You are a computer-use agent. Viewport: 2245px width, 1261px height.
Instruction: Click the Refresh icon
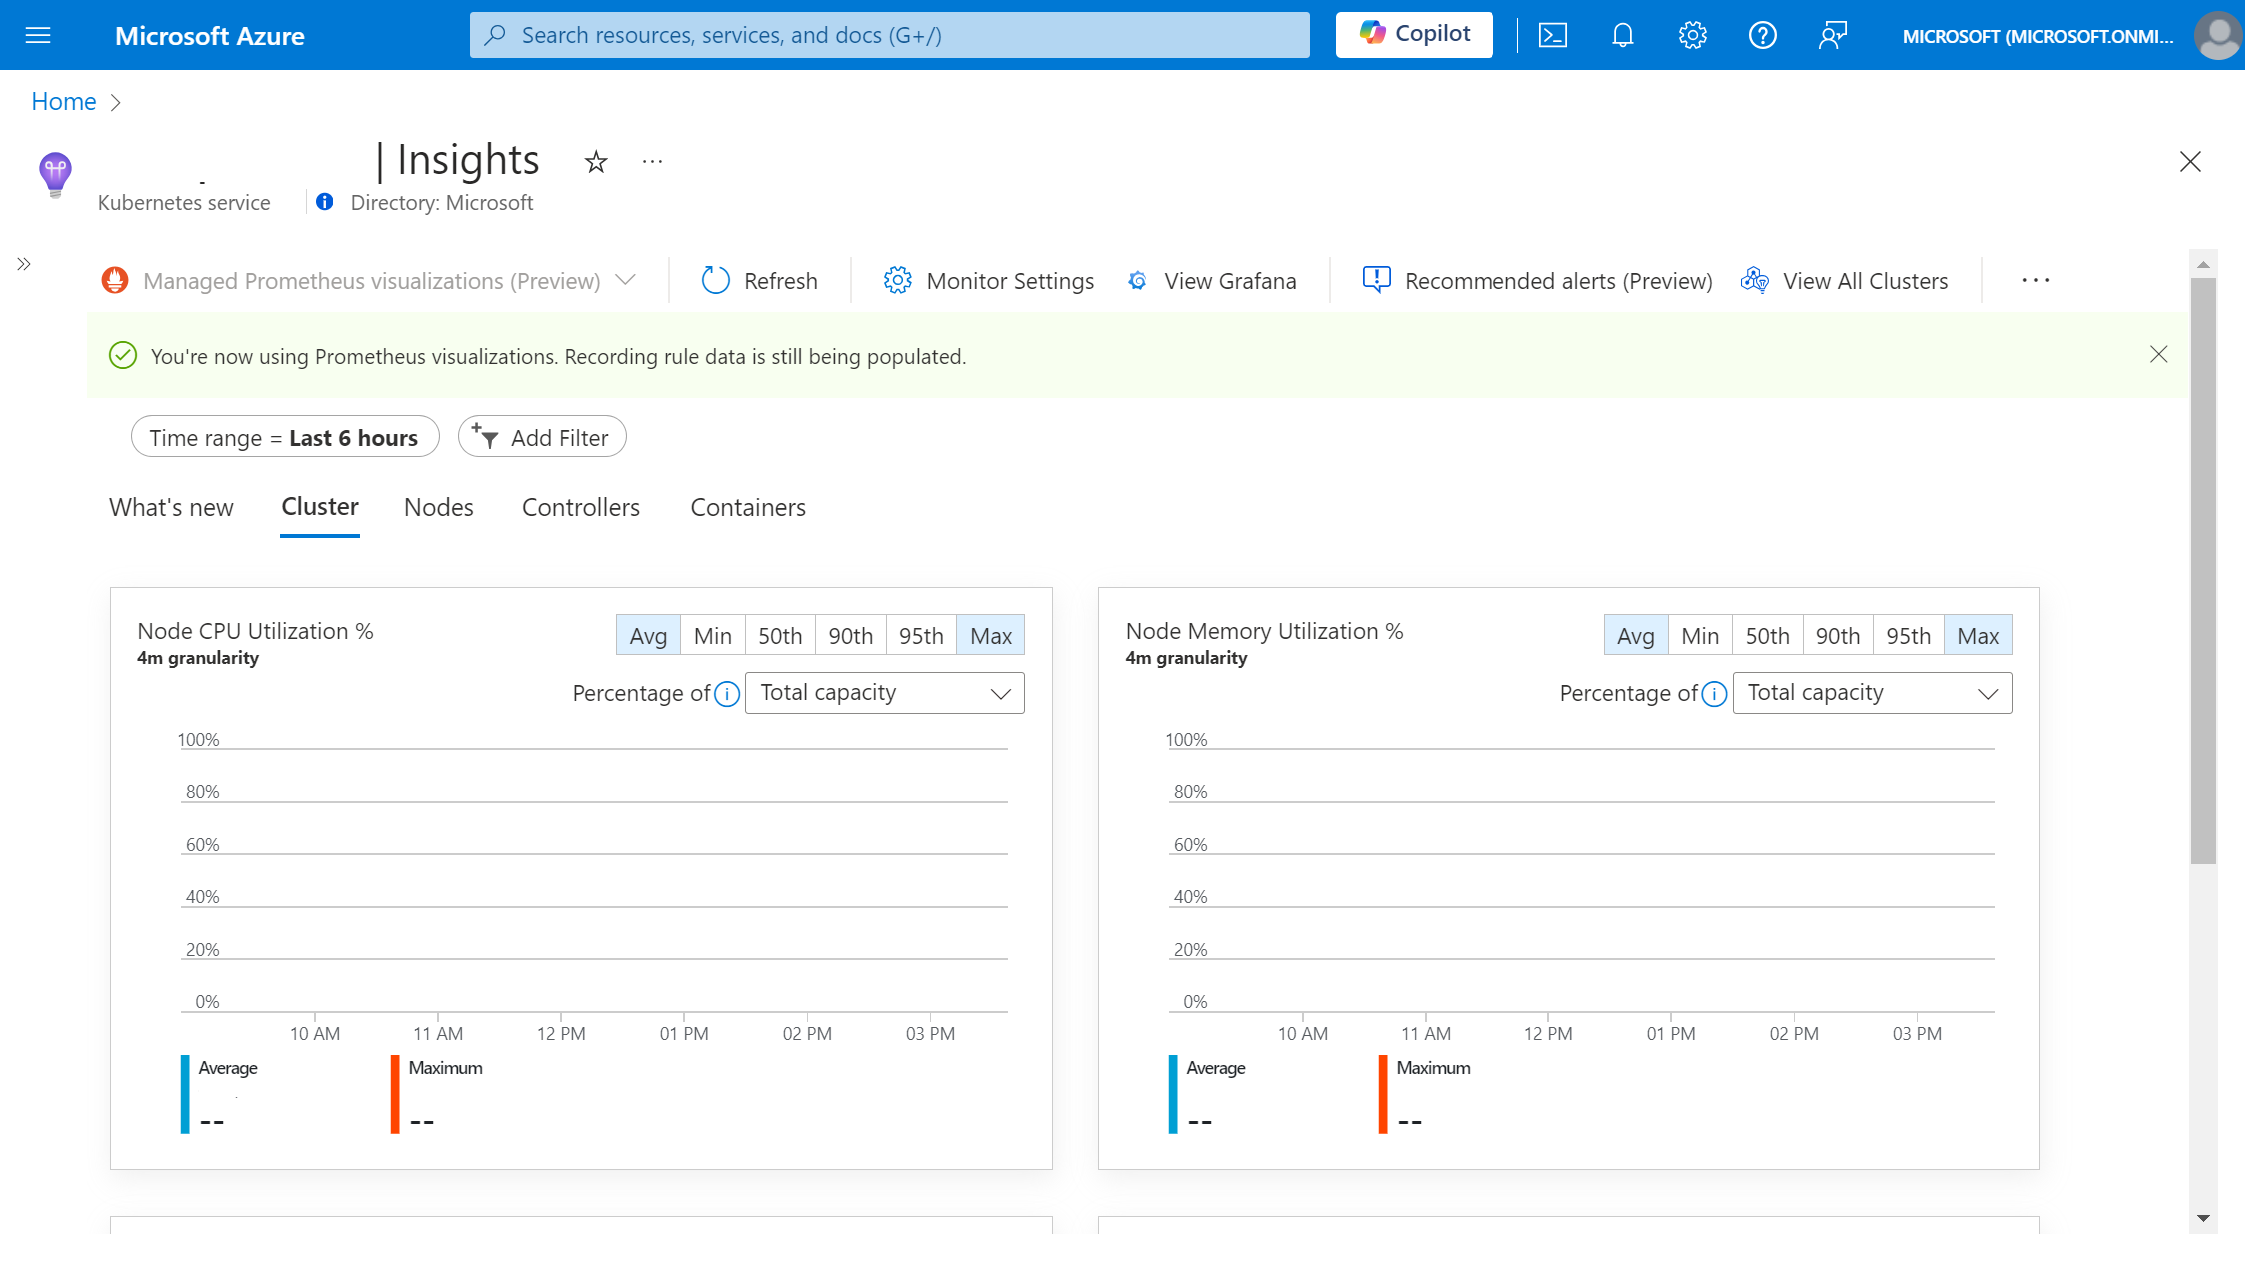[714, 279]
